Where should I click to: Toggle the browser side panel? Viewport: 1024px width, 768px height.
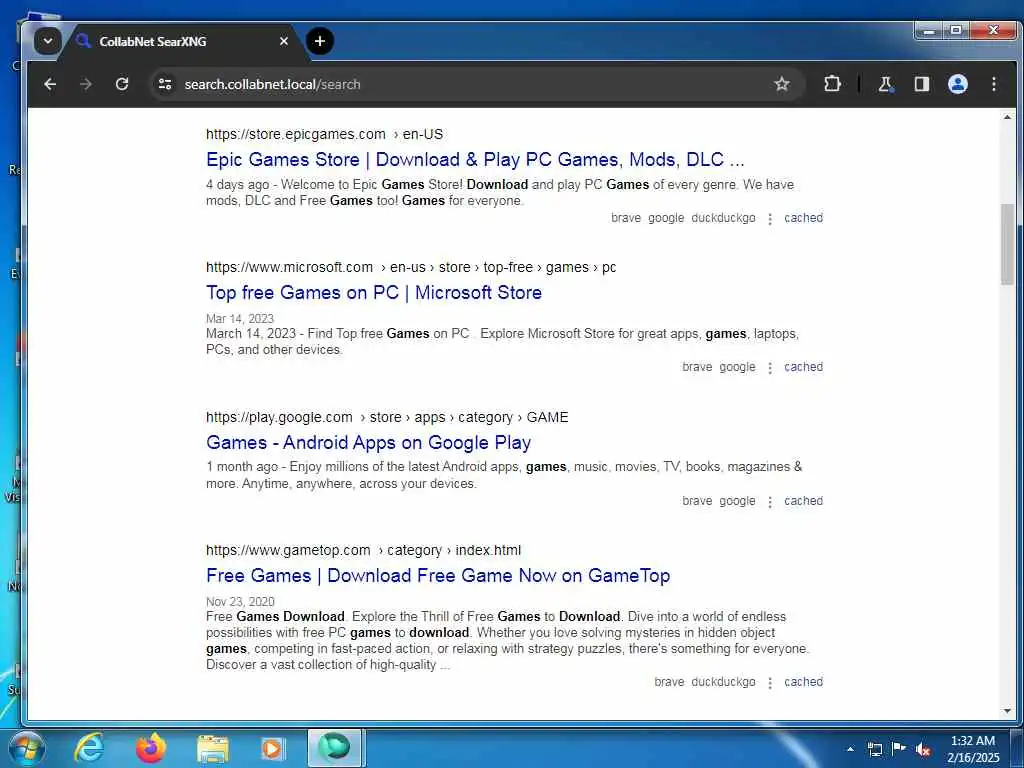point(921,84)
